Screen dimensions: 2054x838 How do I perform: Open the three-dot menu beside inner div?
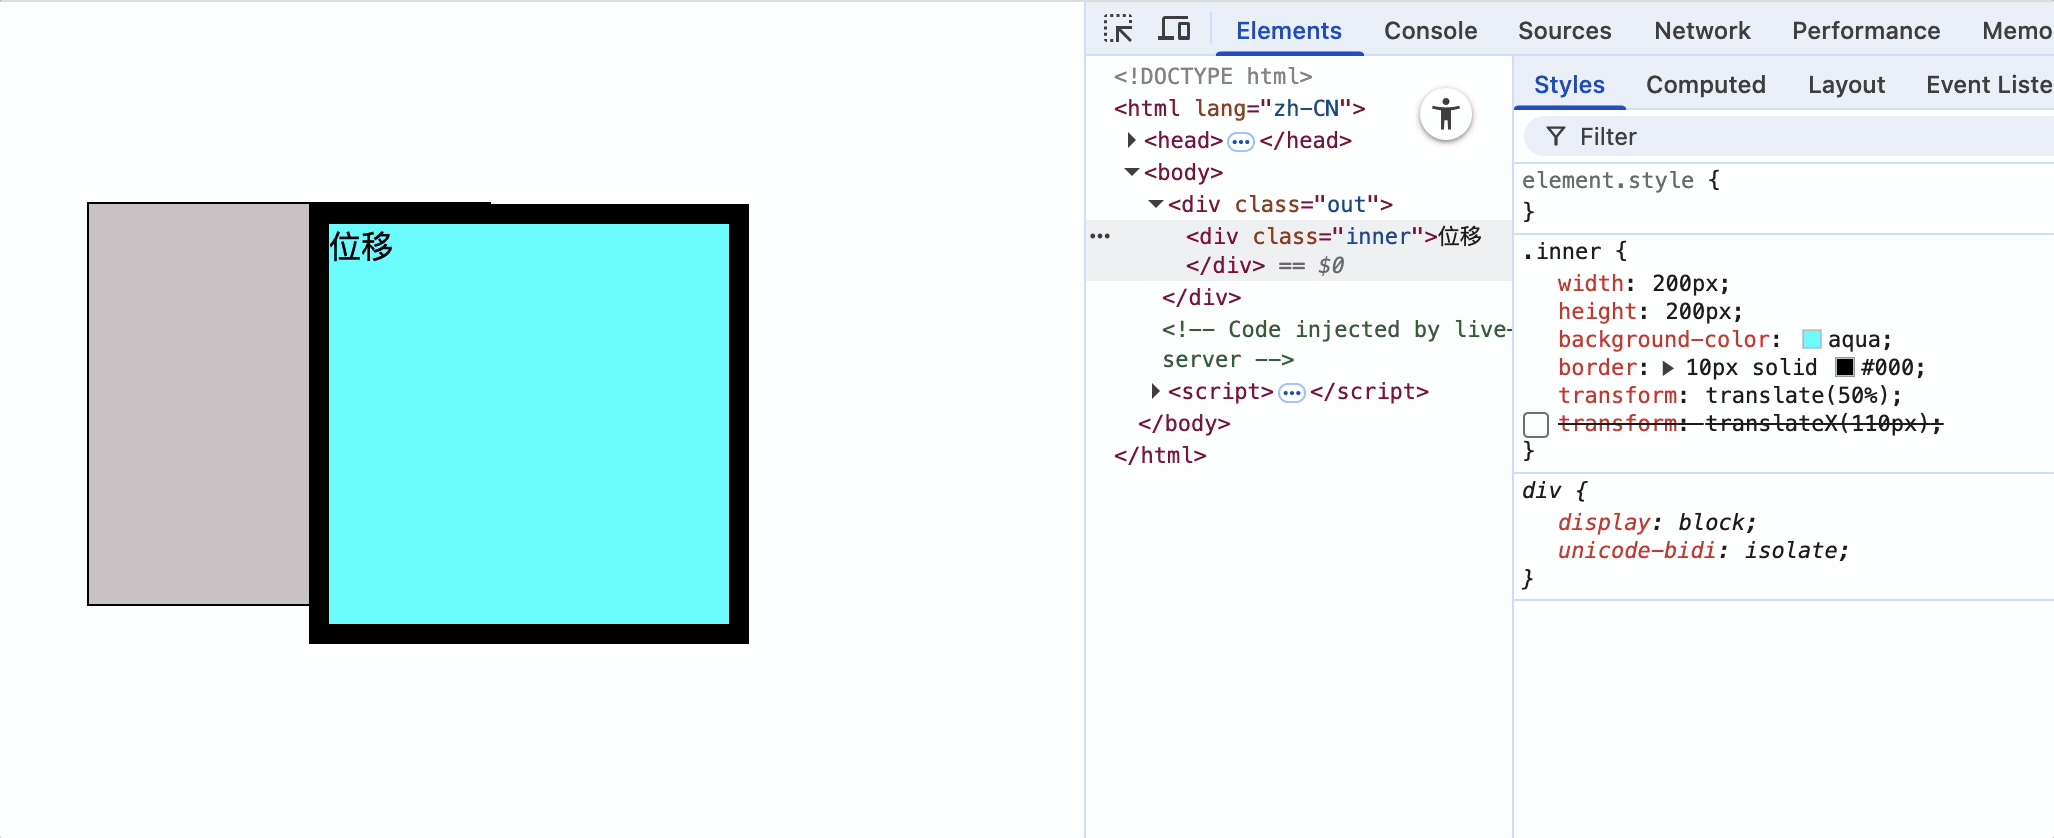coord(1100,236)
